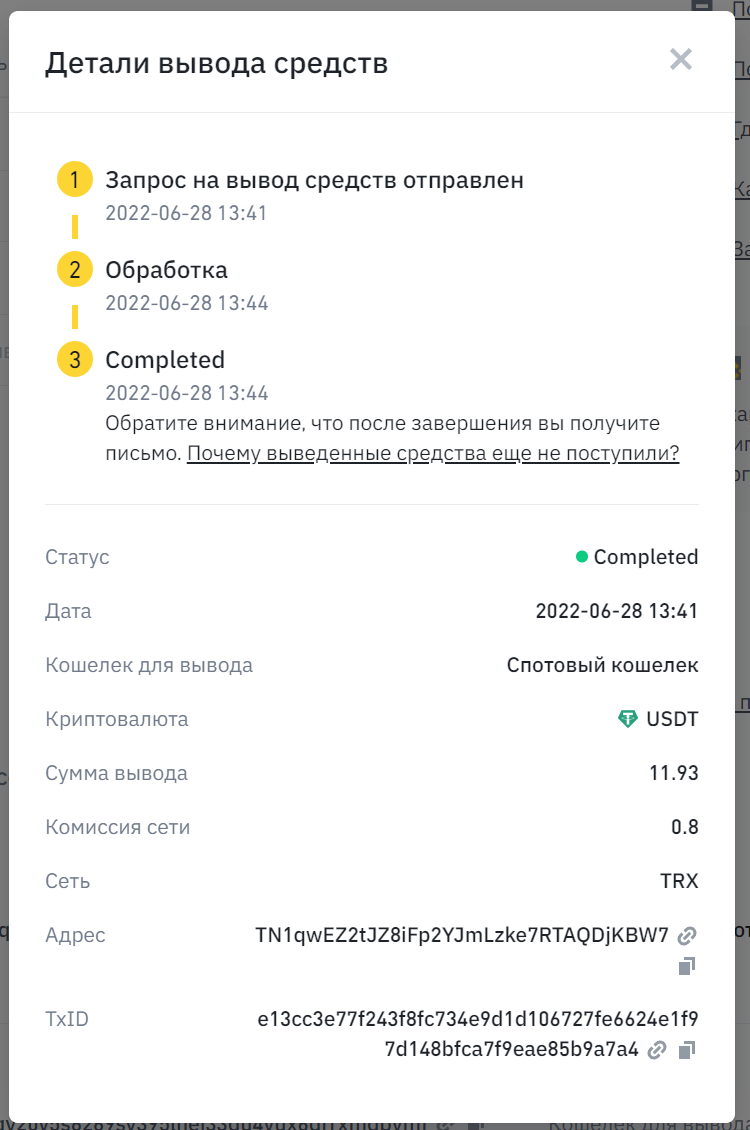The width and height of the screenshot is (750, 1130).
Task: Select the TN1qwEZ2tJZ8 wallet address text
Action: coord(462,935)
